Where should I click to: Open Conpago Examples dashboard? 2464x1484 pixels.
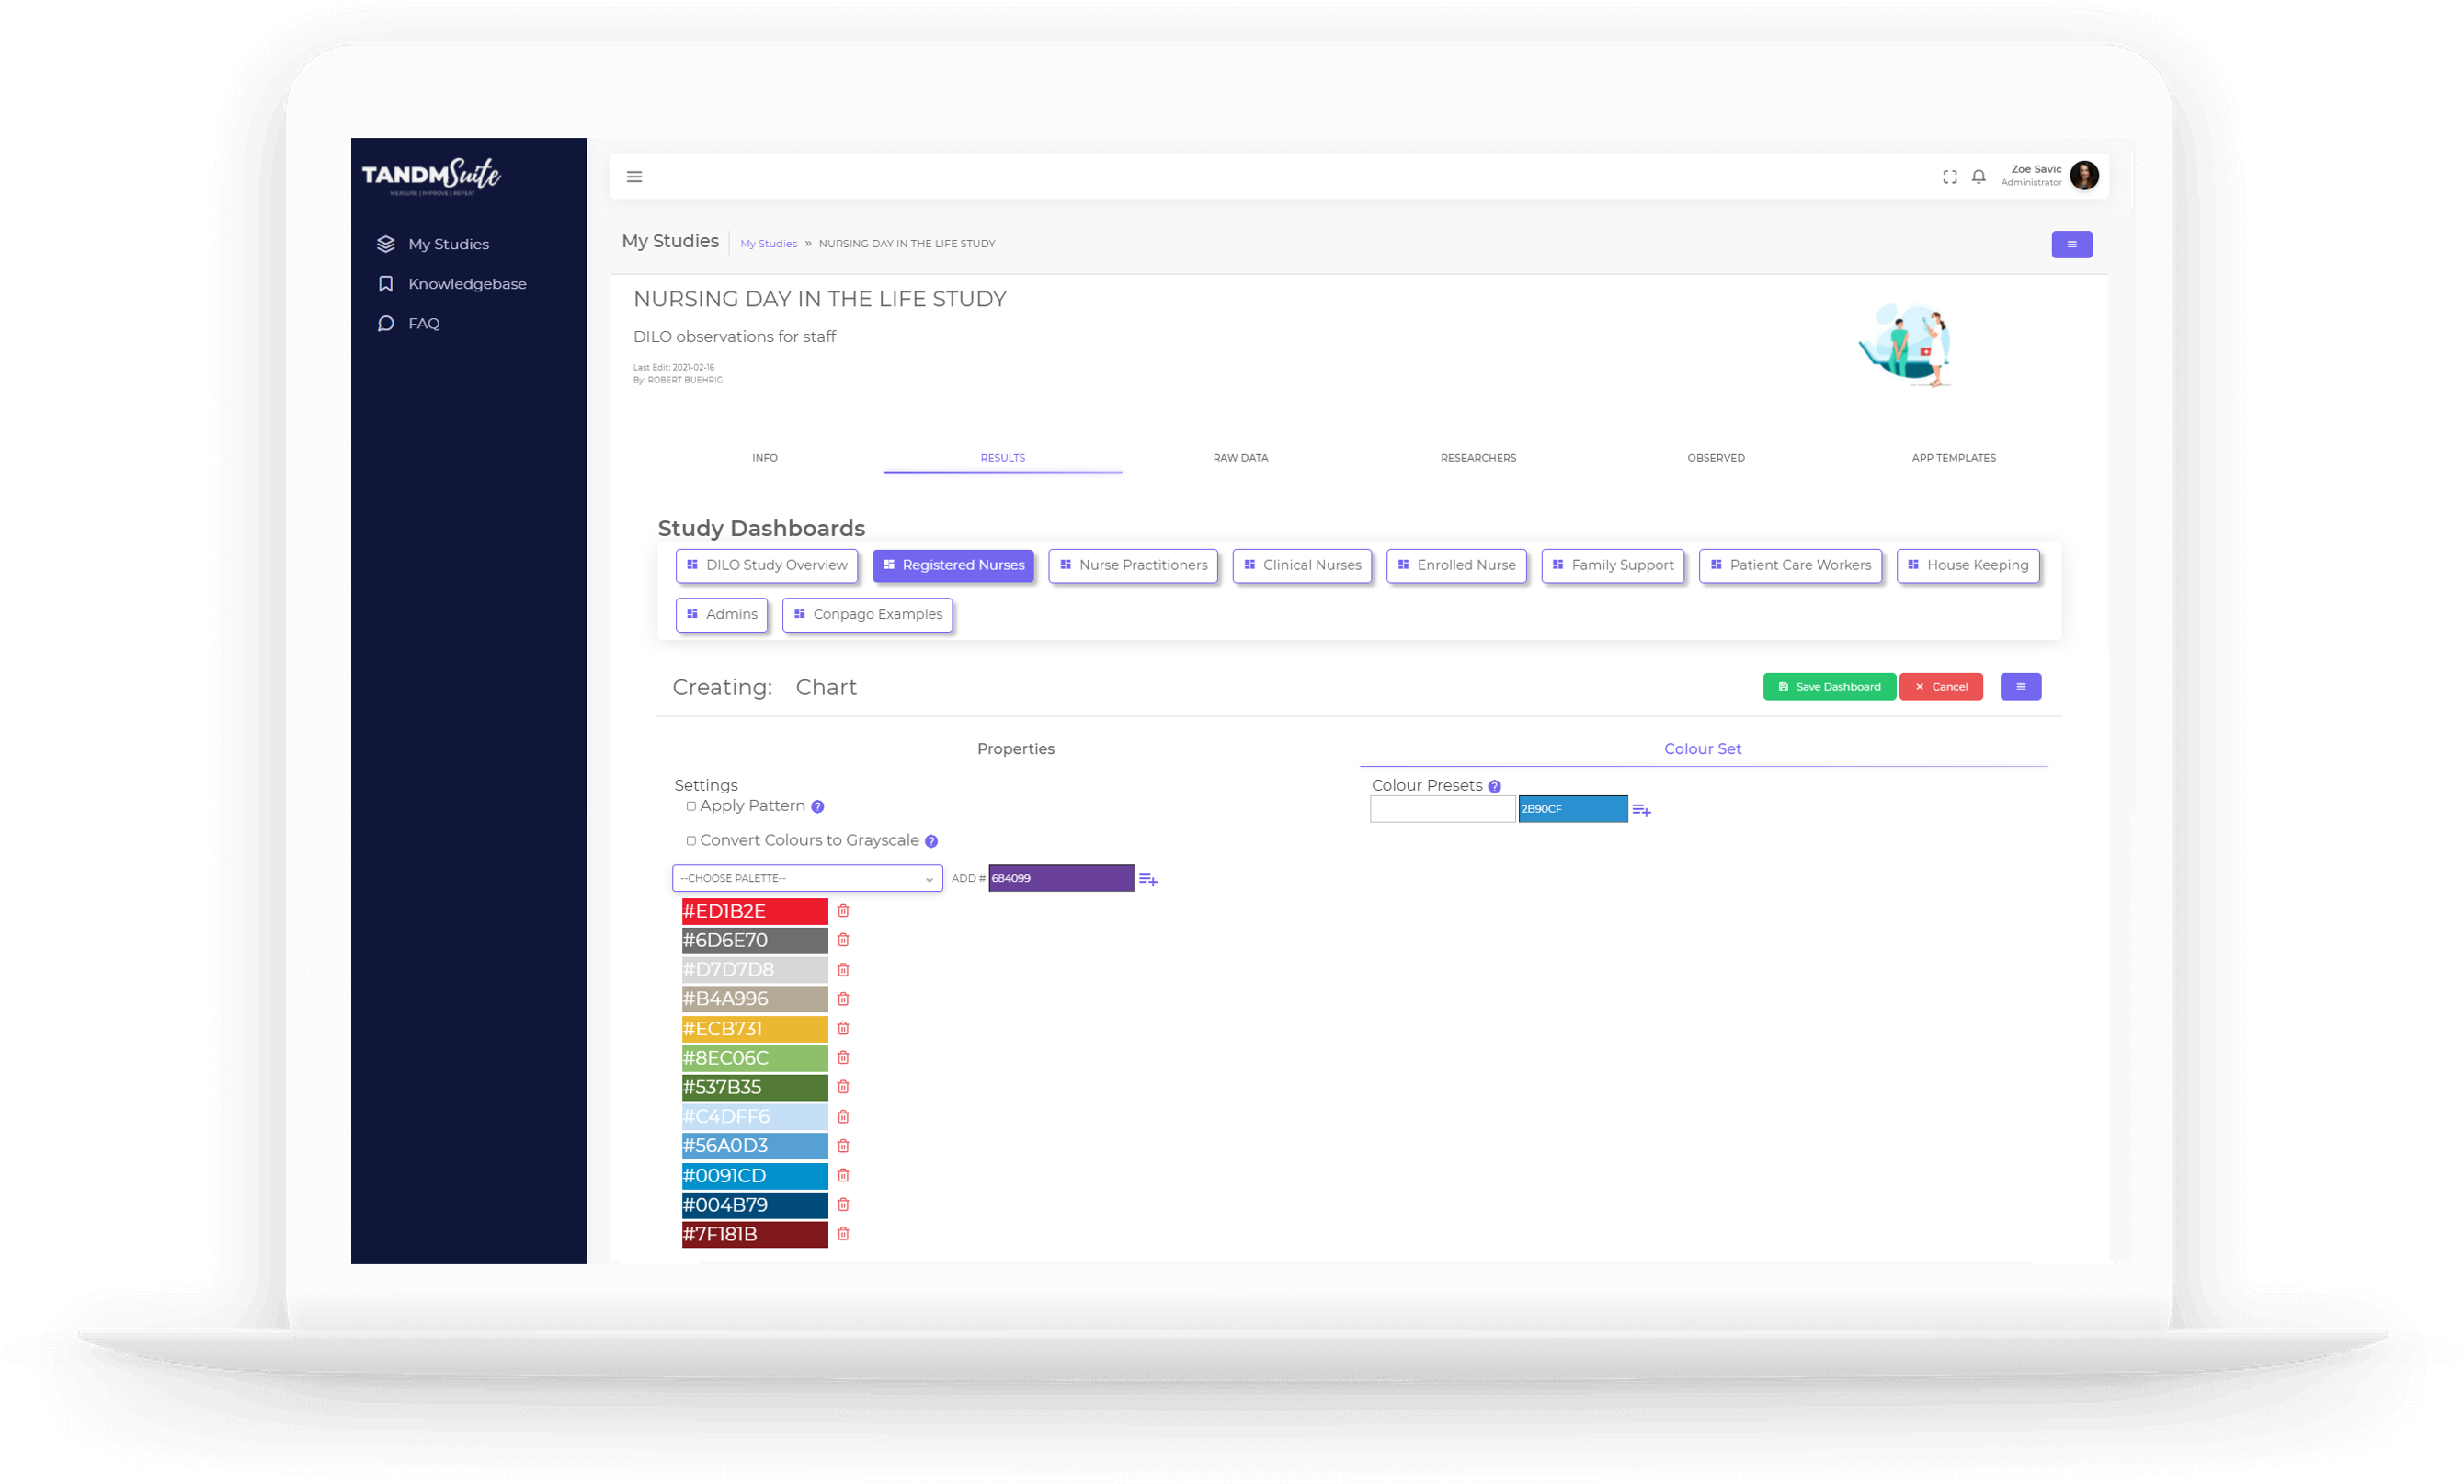tap(867, 615)
